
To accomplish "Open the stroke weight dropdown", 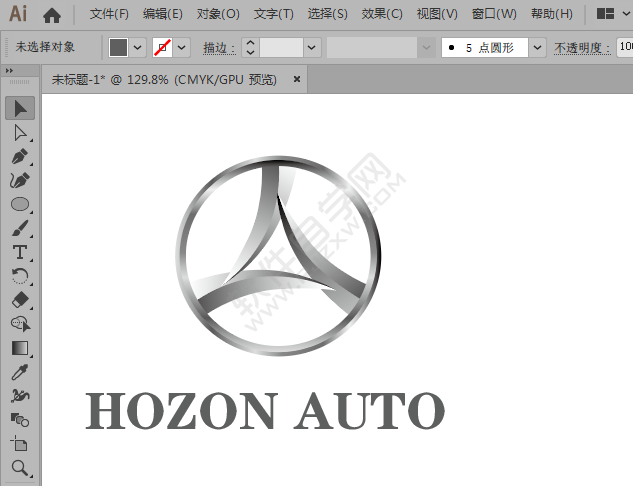I will [312, 48].
